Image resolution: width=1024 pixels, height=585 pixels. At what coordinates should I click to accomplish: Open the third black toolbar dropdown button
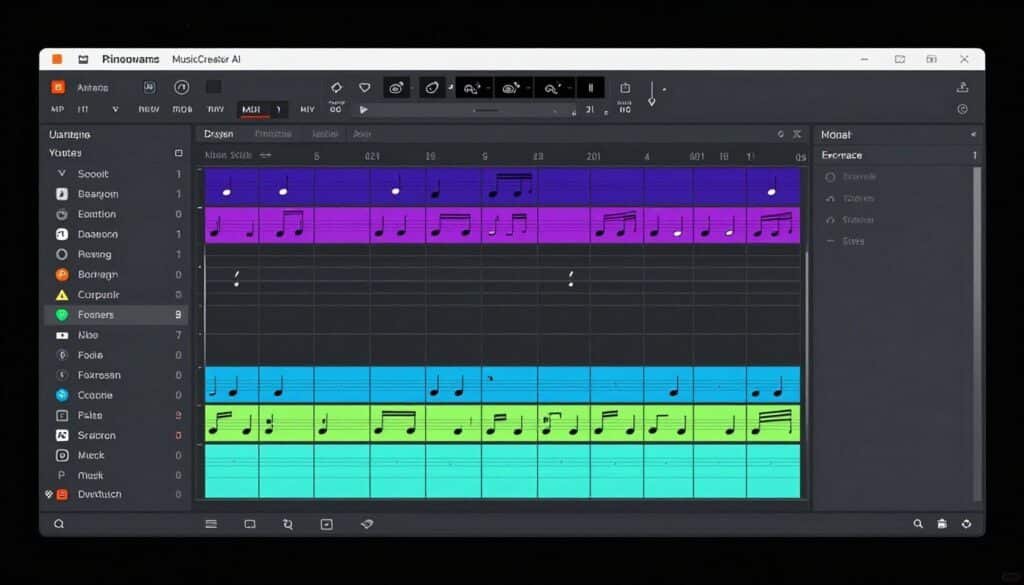474,87
